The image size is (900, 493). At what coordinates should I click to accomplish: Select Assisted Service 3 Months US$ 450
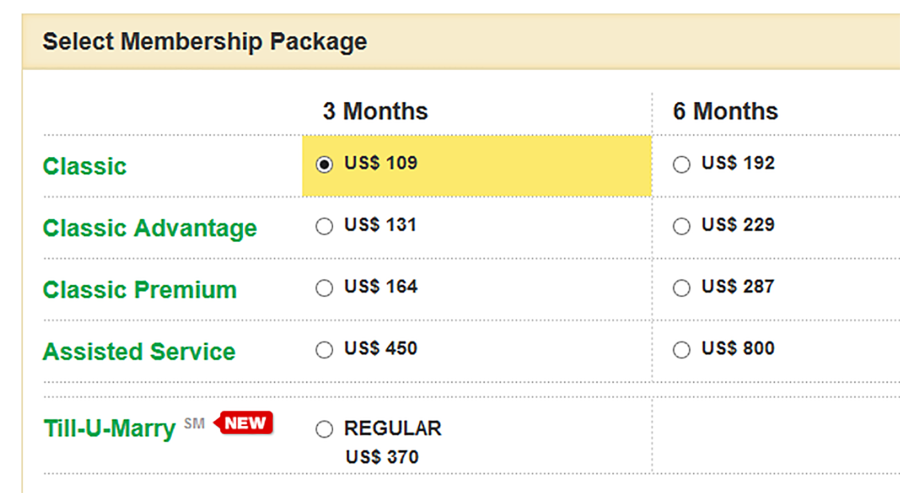click(324, 350)
